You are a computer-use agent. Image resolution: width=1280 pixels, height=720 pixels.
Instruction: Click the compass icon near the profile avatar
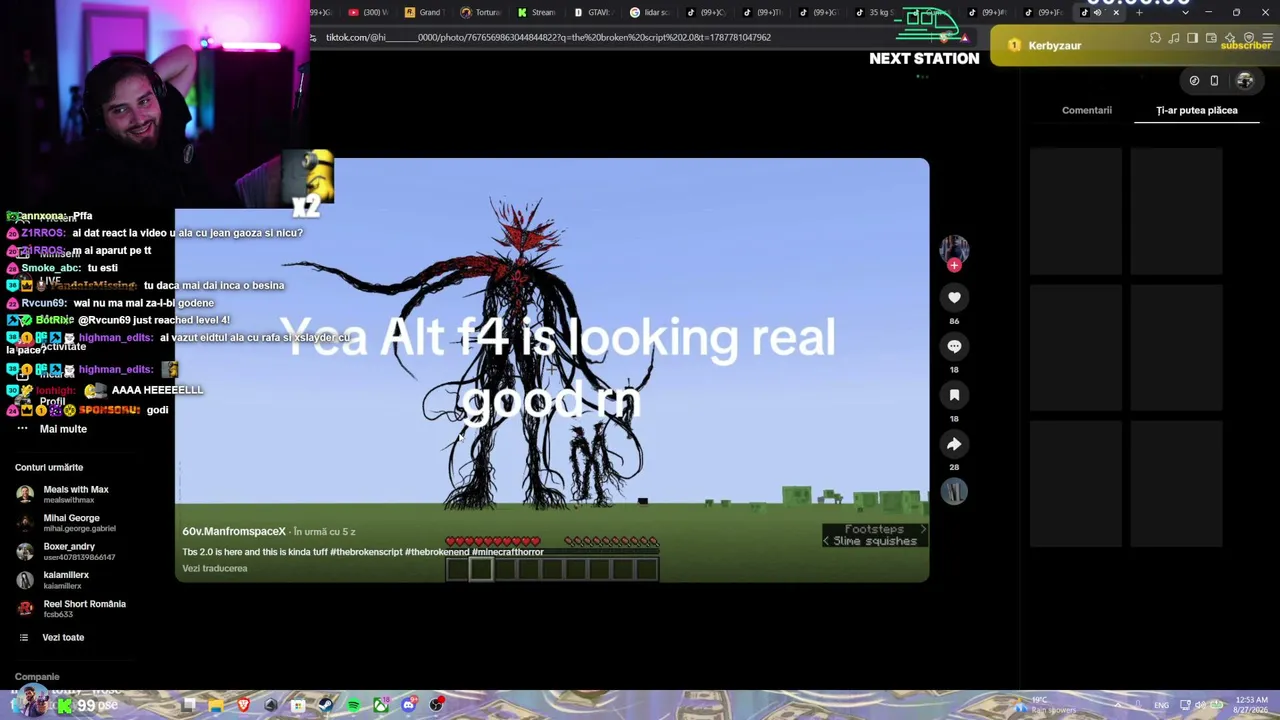tap(1194, 81)
